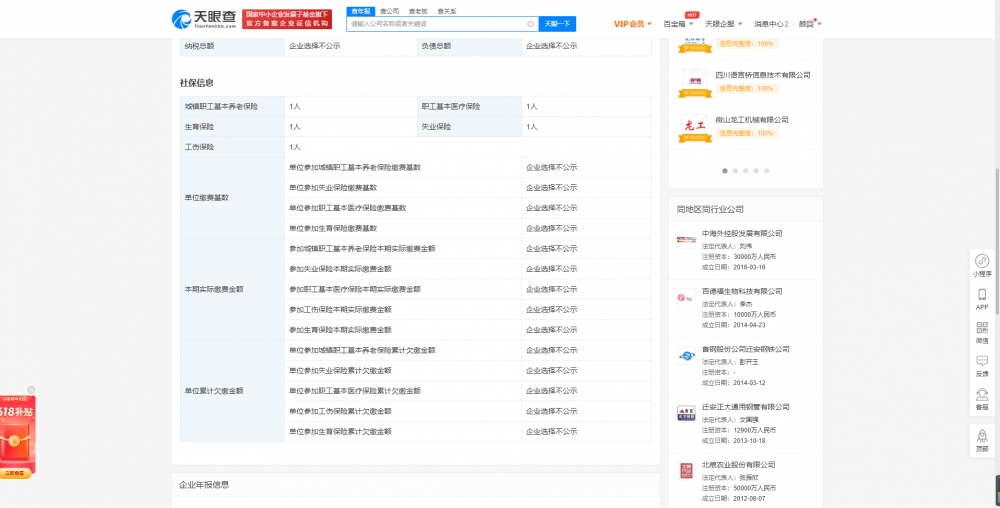Image resolution: width=1000 pixels, height=508 pixels.
Task: Click legal representative name 文国强
Action: click(x=750, y=419)
